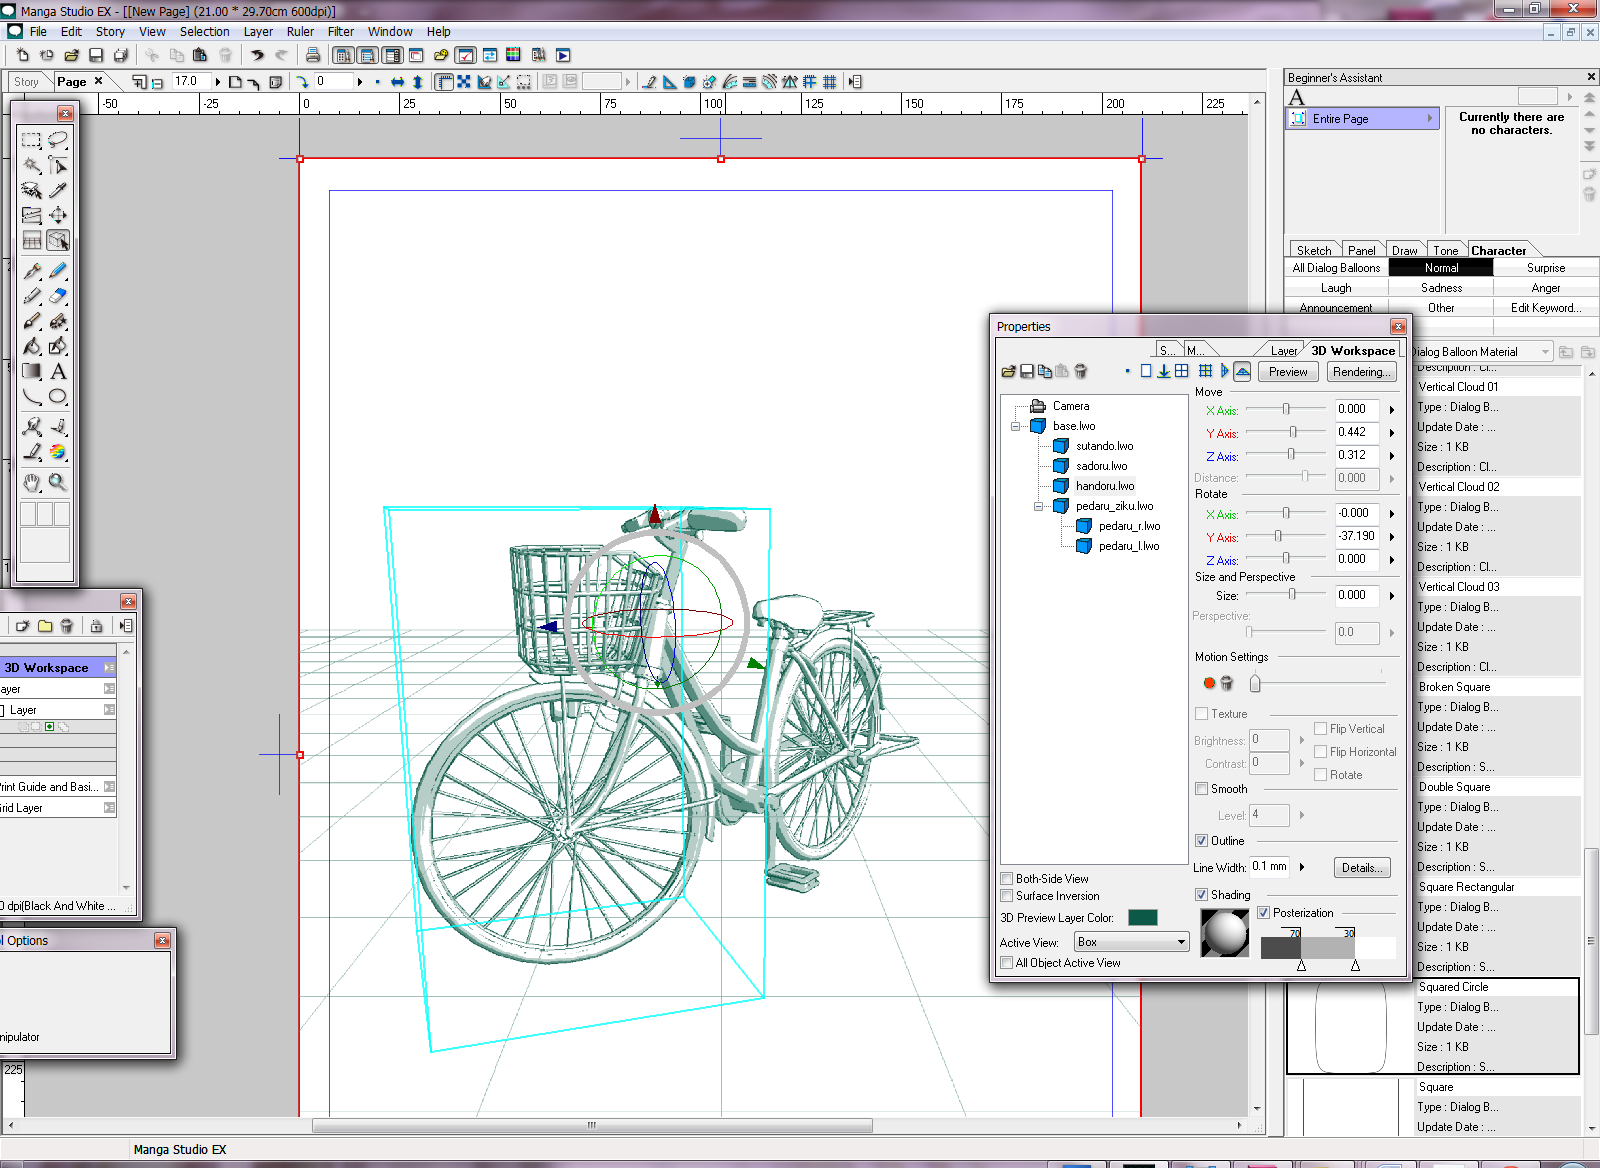Viewport: 1600px width, 1168px height.
Task: Collapse the pedaru_ziku.lwo tree node
Action: 1039,506
